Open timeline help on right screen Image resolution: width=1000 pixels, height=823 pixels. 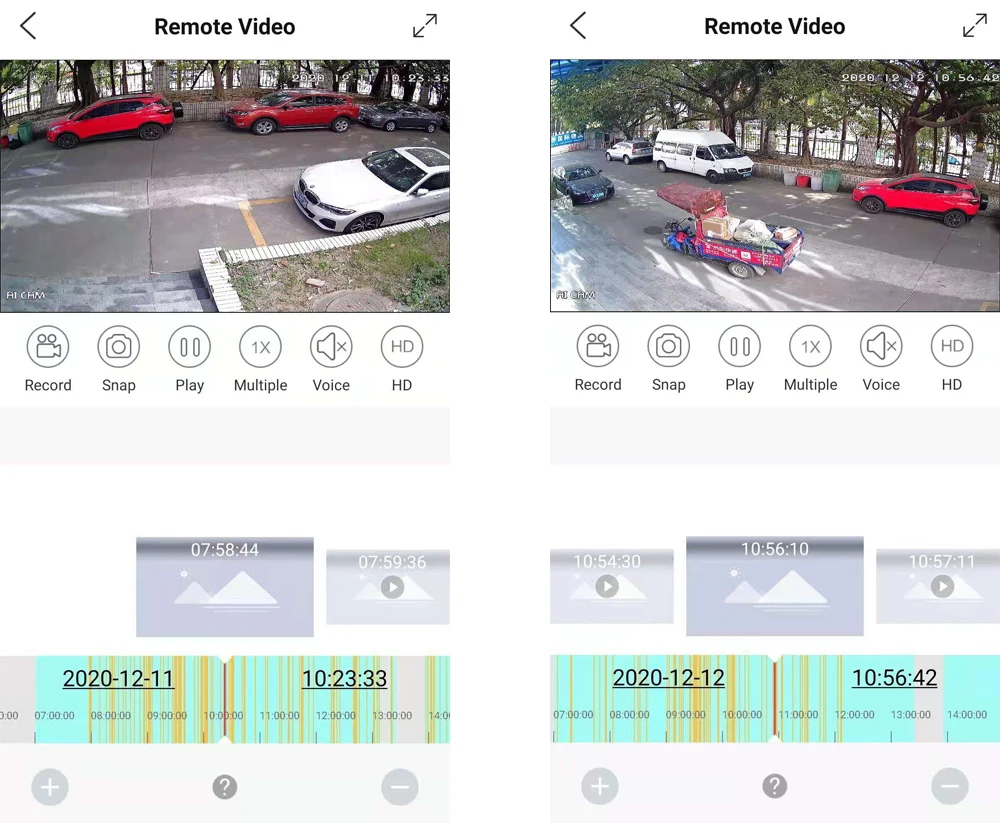point(775,787)
